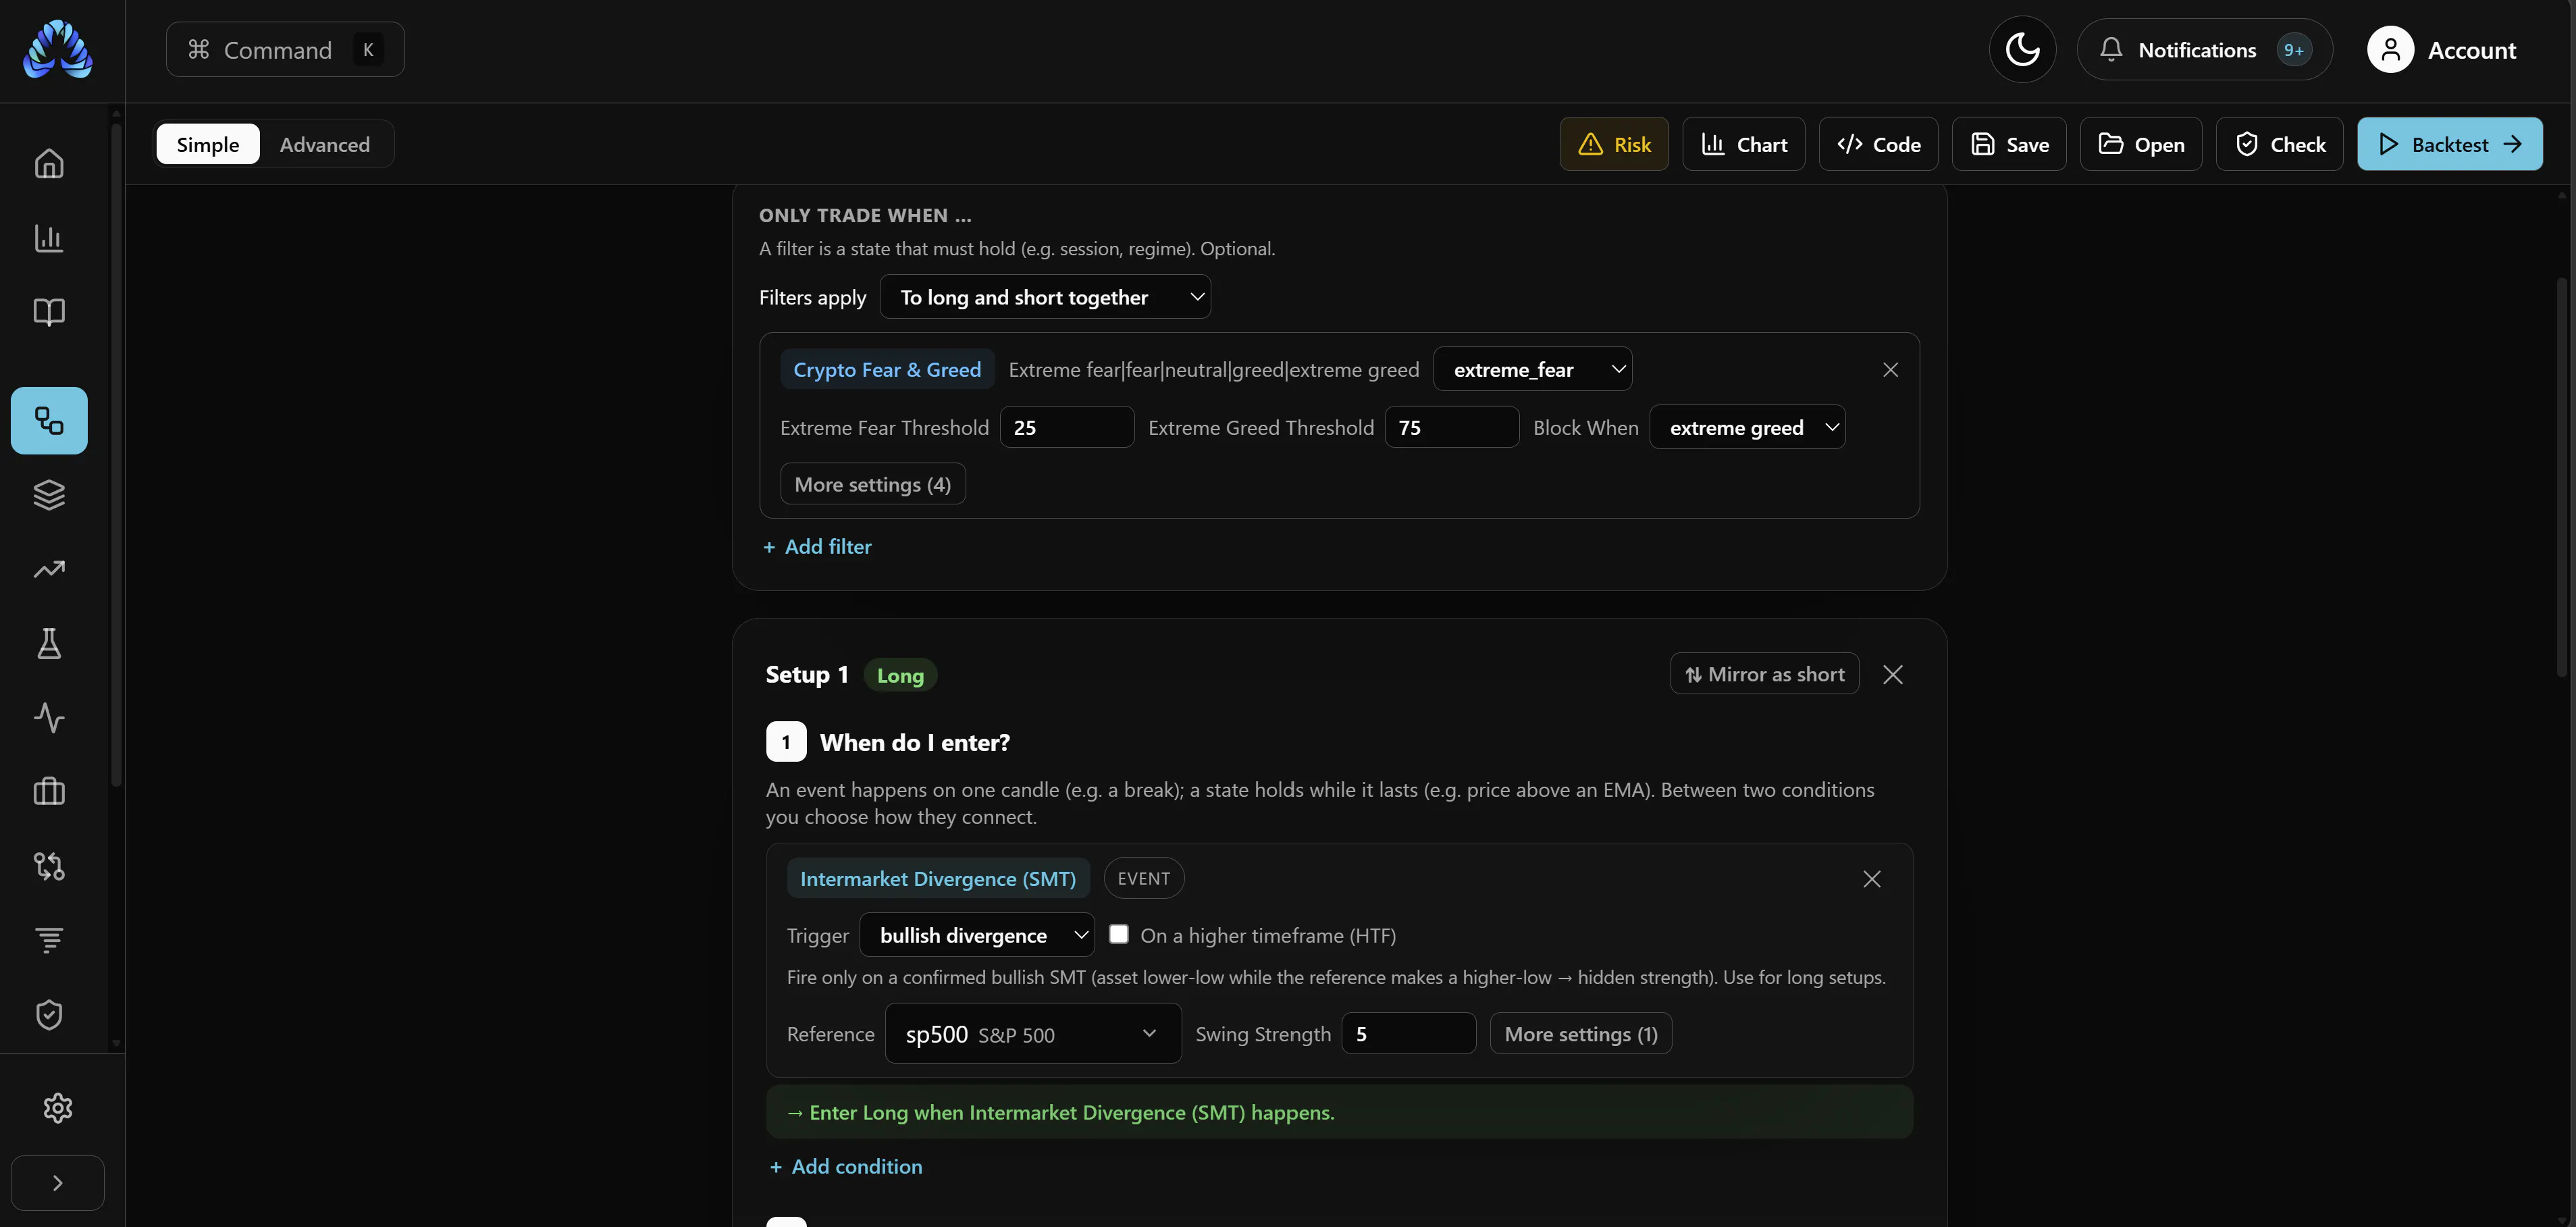
Task: Switch to the Simple tab
Action: pyautogui.click(x=207, y=144)
